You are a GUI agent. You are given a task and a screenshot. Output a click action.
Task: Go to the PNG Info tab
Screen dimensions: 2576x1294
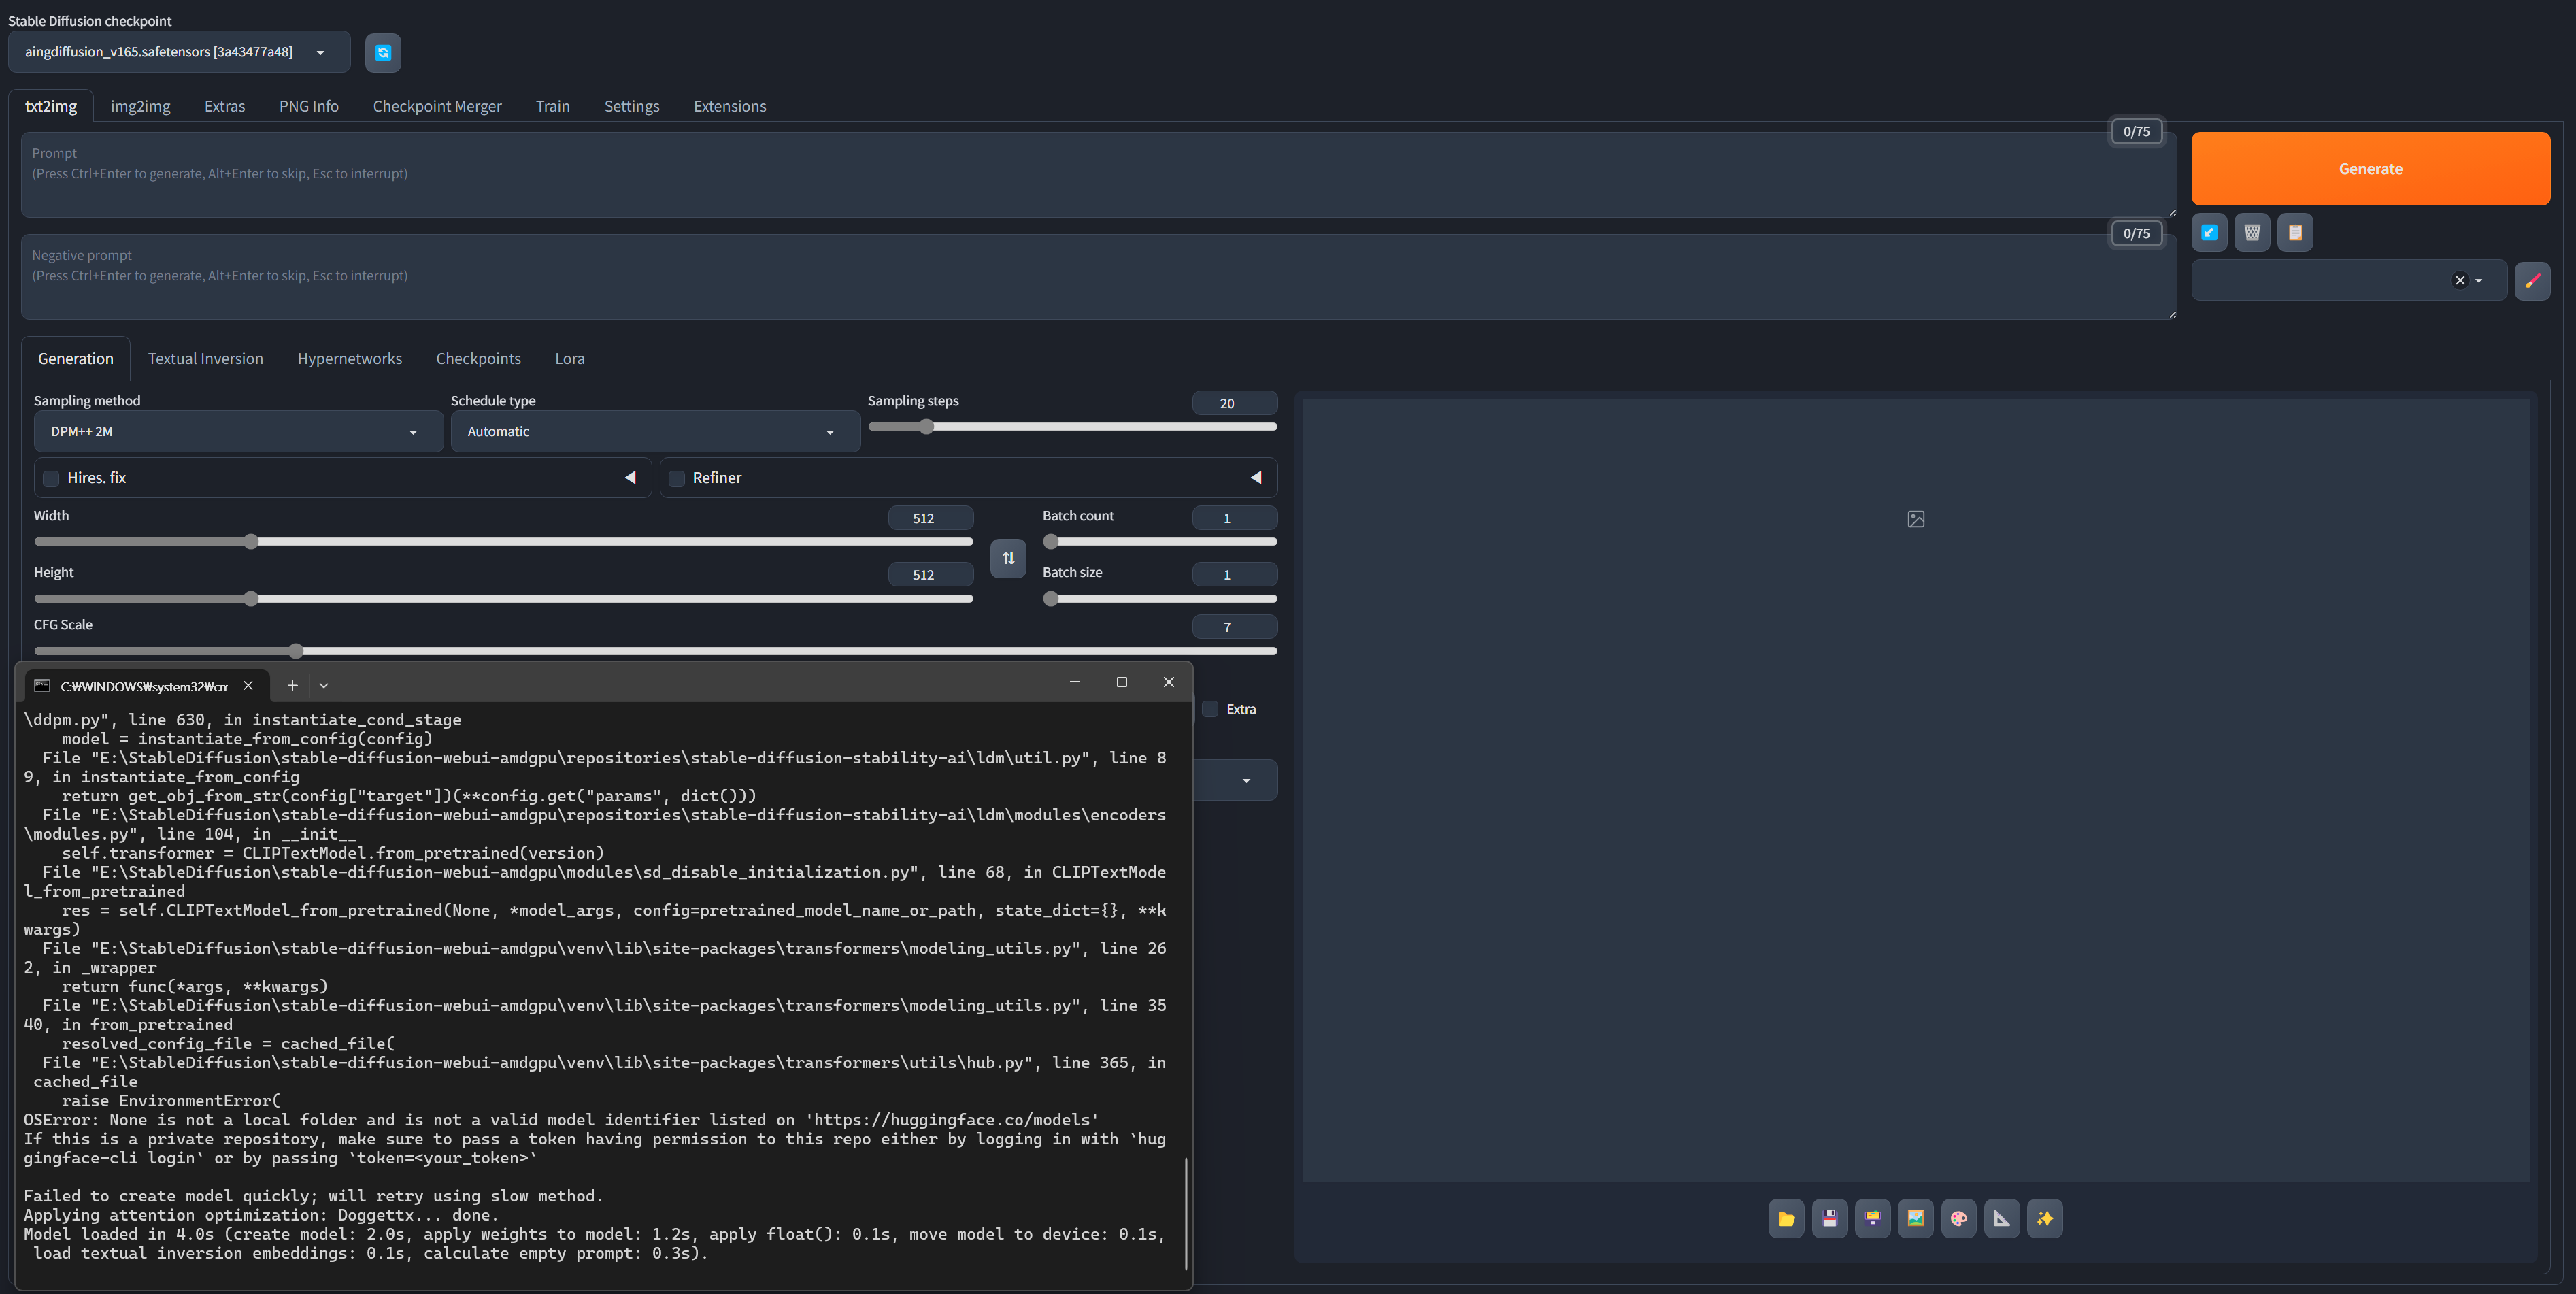308,106
